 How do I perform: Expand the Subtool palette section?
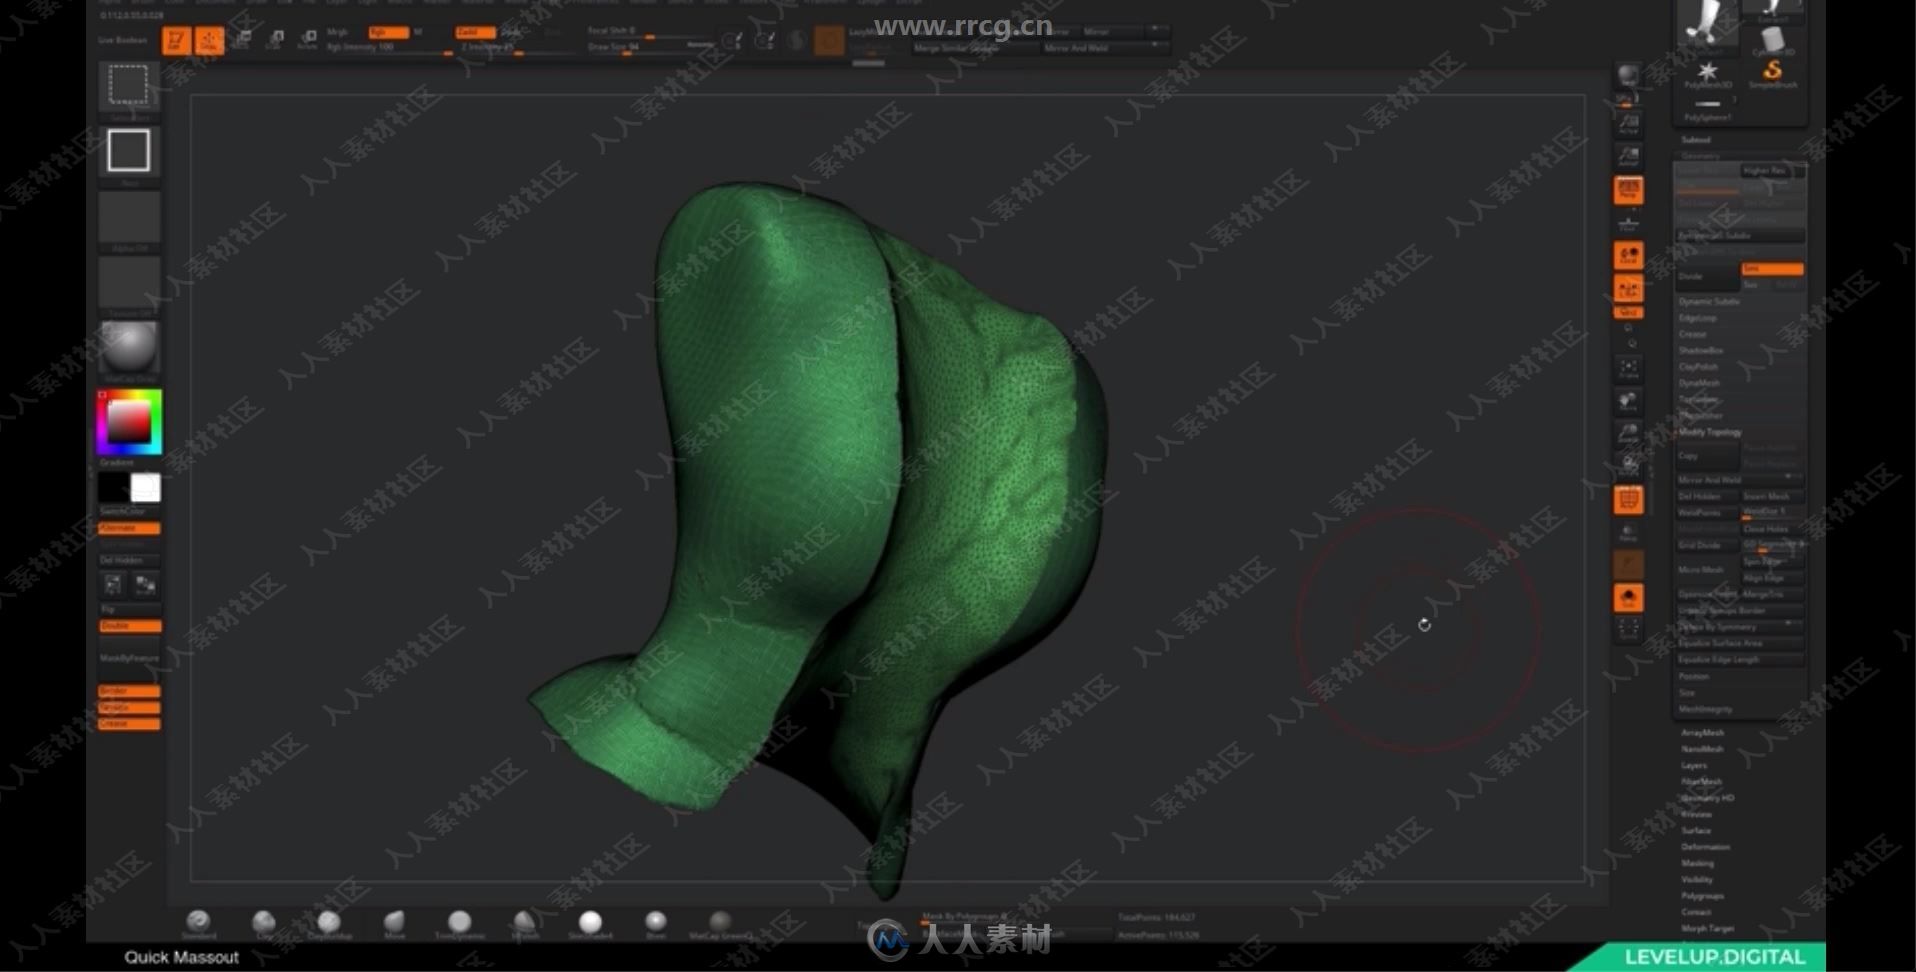tap(1696, 140)
